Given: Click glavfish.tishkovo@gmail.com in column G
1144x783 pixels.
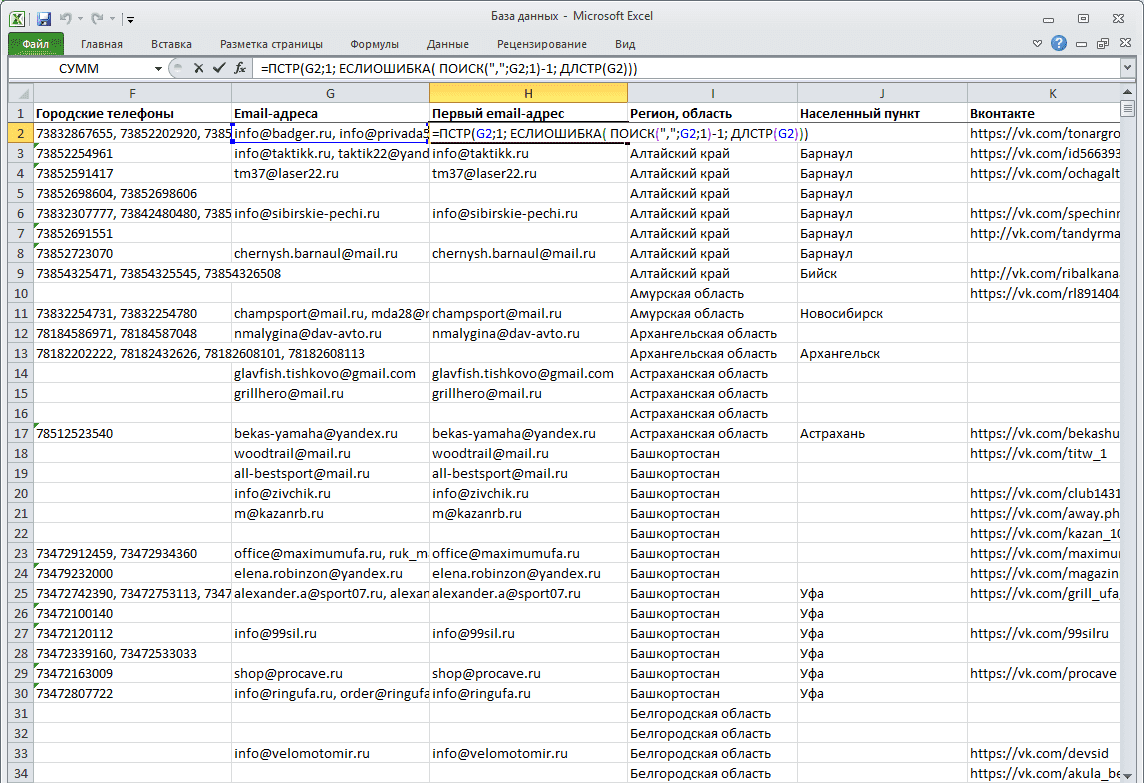Looking at the screenshot, I should (x=331, y=374).
